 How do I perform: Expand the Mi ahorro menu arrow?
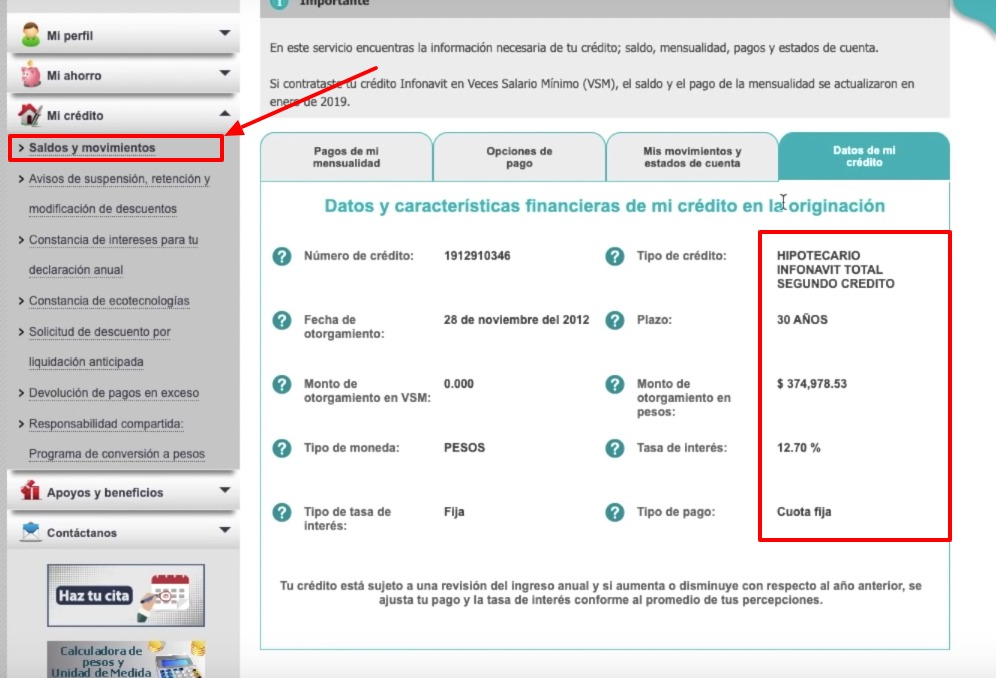tap(225, 73)
